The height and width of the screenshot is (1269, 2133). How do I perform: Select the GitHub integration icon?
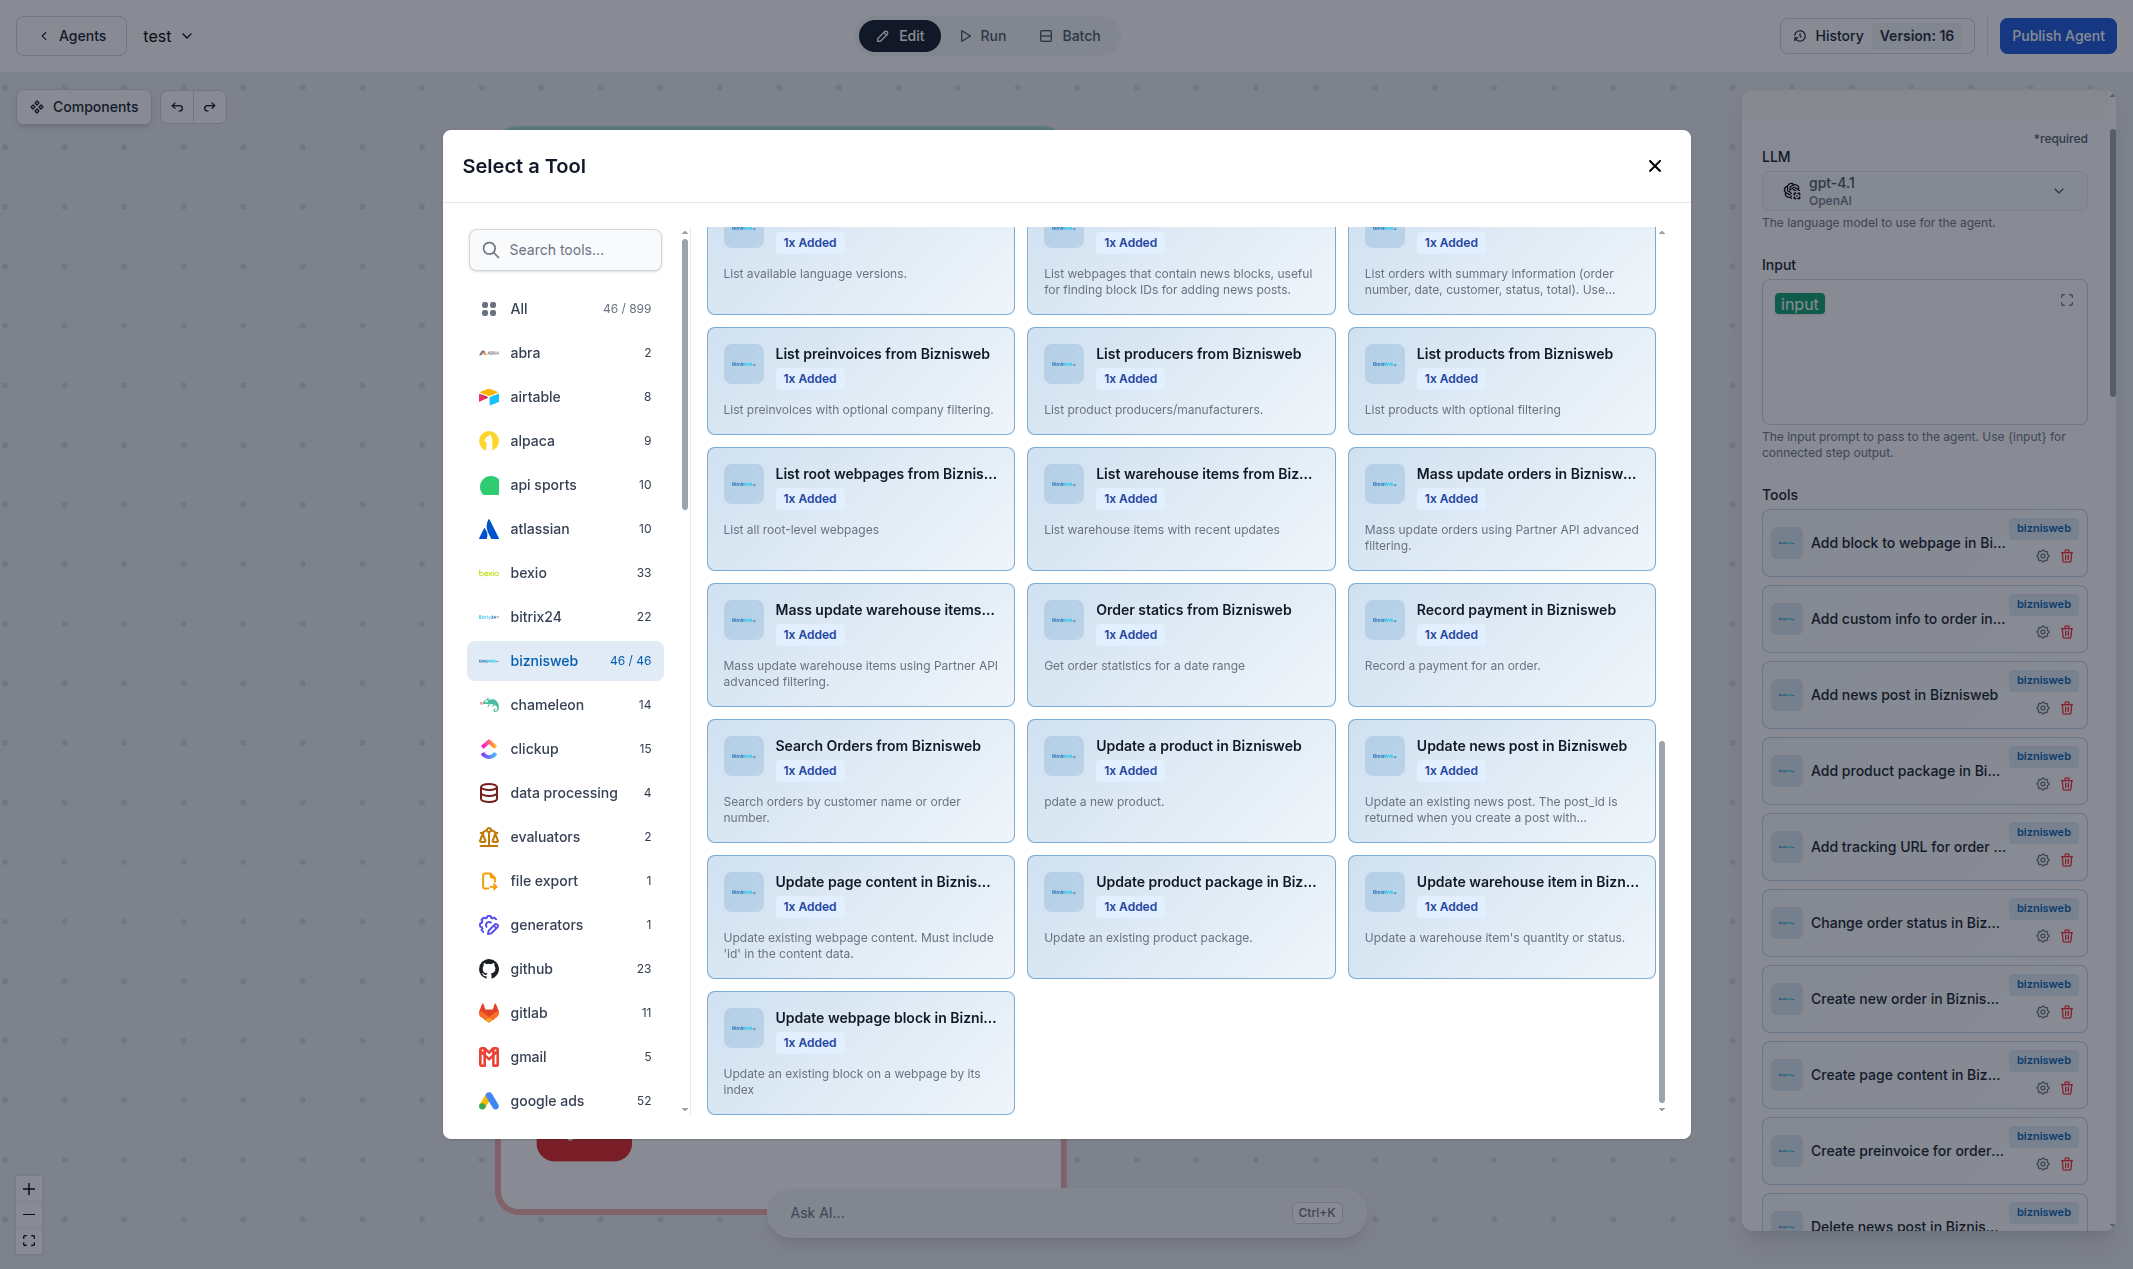coord(489,968)
